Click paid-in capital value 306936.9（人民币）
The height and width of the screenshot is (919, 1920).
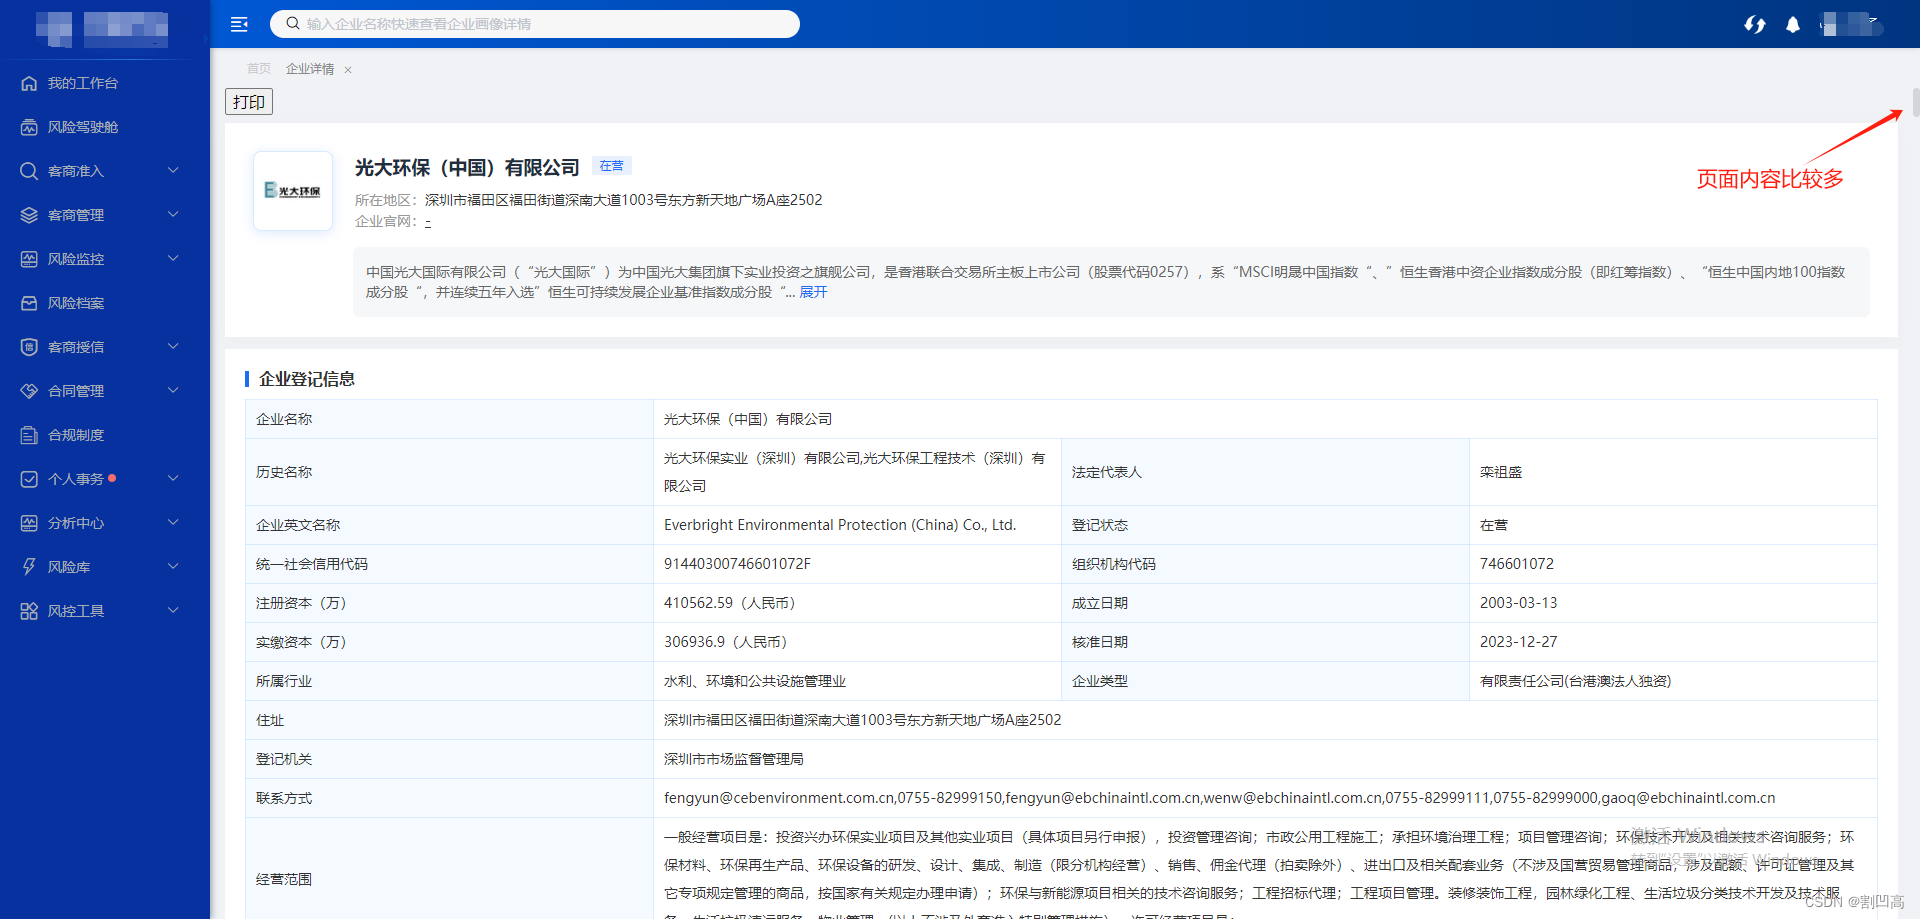pos(729,642)
